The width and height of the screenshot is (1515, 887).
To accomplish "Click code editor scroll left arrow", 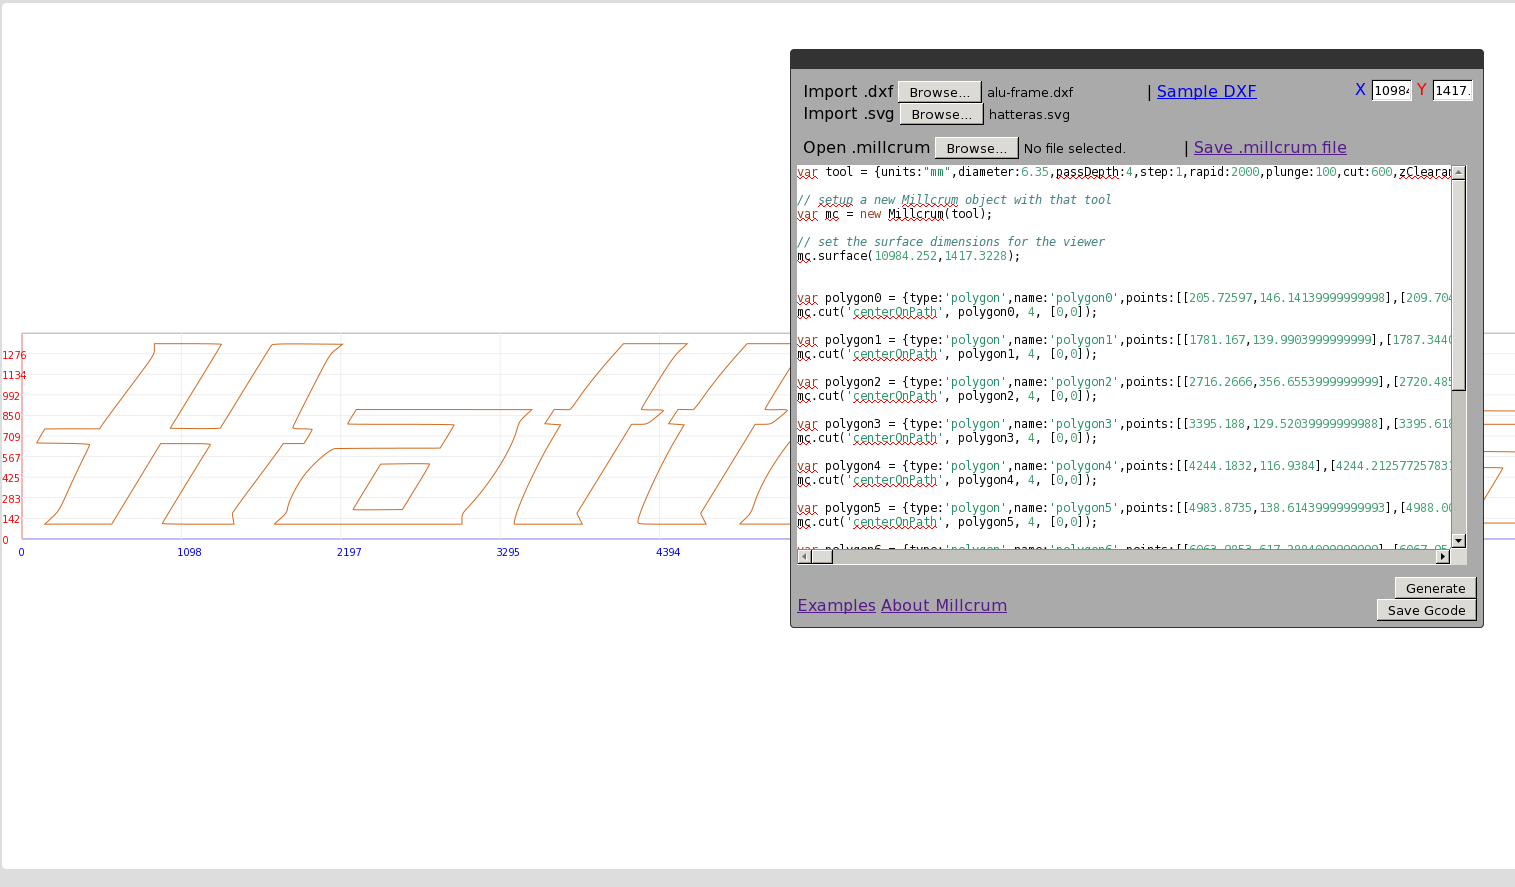I will 804,557.
